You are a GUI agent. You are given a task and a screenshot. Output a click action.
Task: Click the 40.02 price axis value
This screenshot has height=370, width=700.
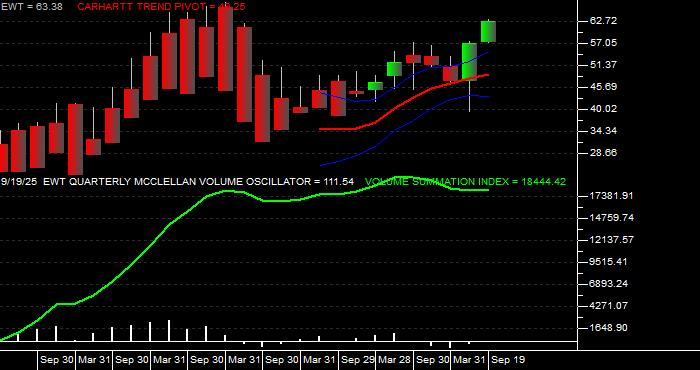[603, 108]
